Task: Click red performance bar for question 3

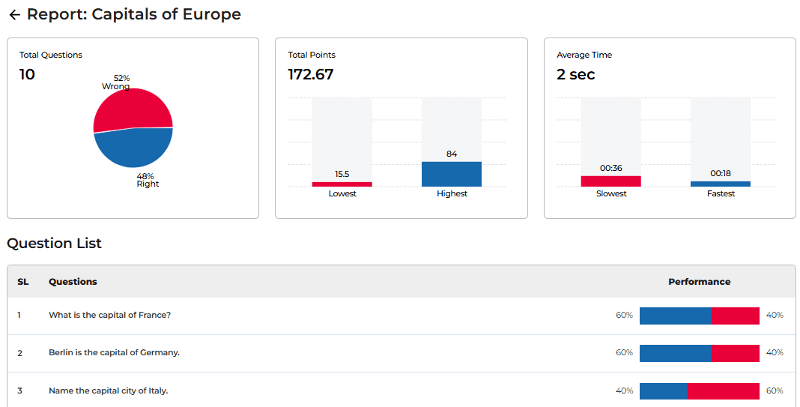Action: (x=723, y=390)
